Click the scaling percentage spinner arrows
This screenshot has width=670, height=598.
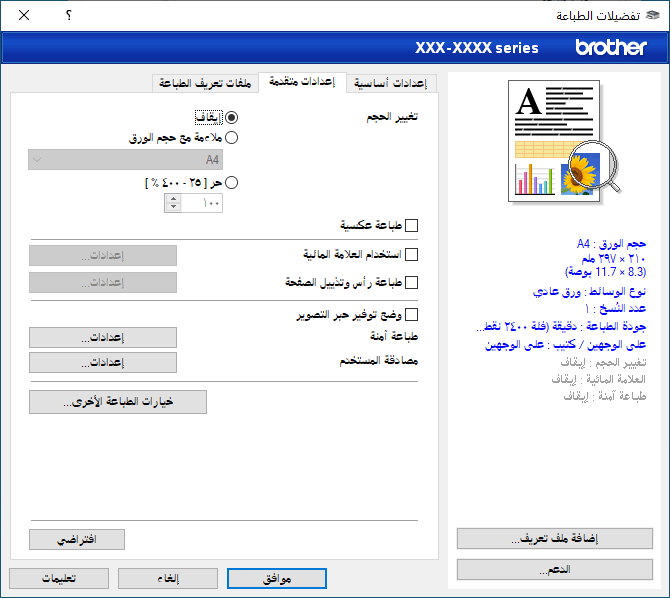click(173, 203)
